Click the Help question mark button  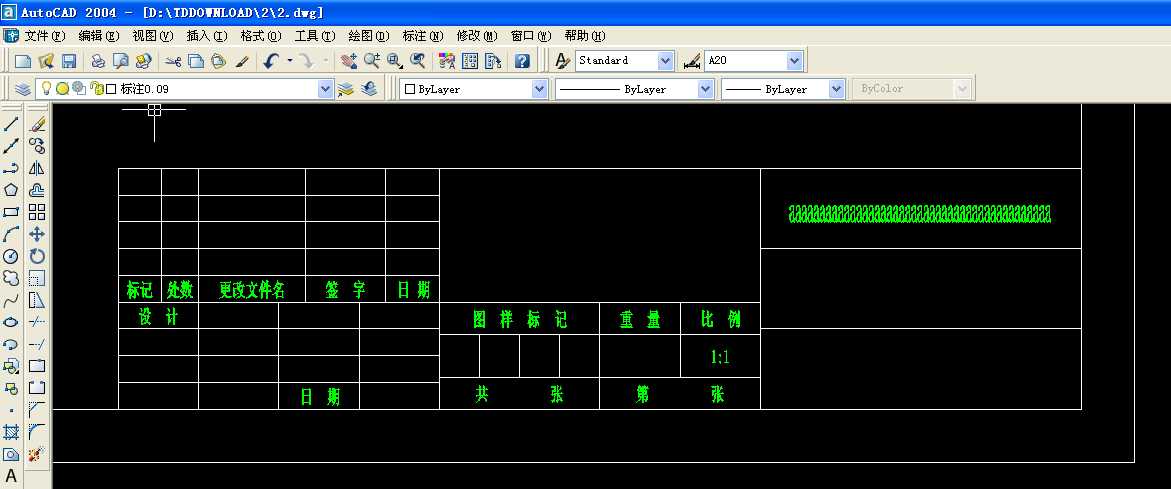tap(522, 61)
